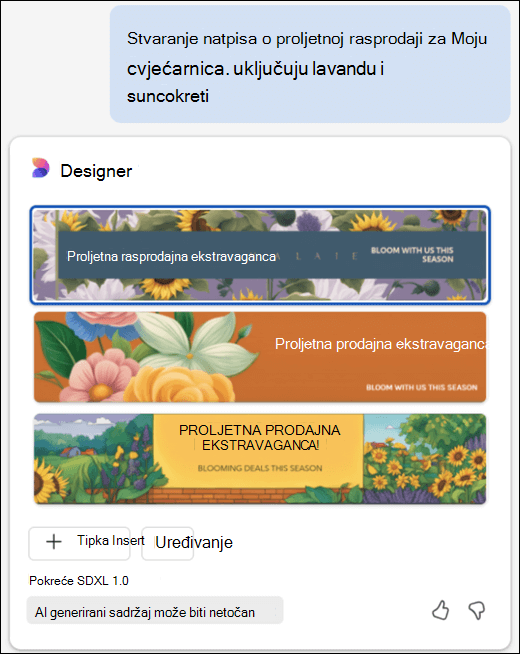
Task: Click the plus icon on Insert button
Action: (x=53, y=542)
